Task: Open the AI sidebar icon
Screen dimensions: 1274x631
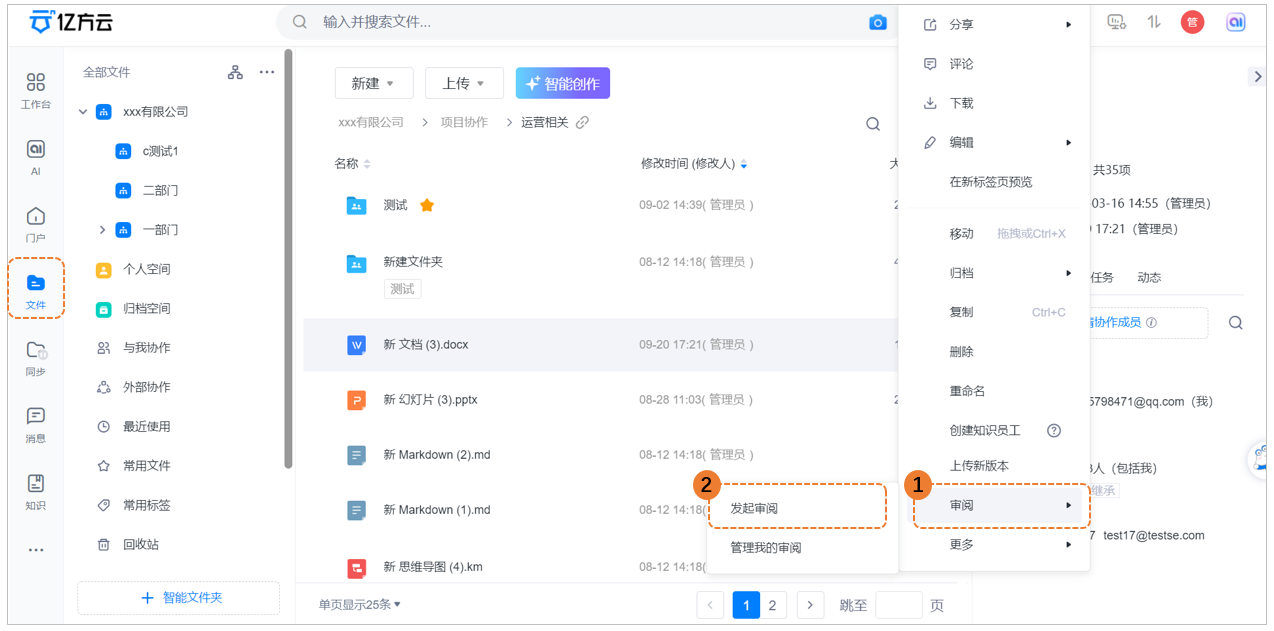Action: 36,155
